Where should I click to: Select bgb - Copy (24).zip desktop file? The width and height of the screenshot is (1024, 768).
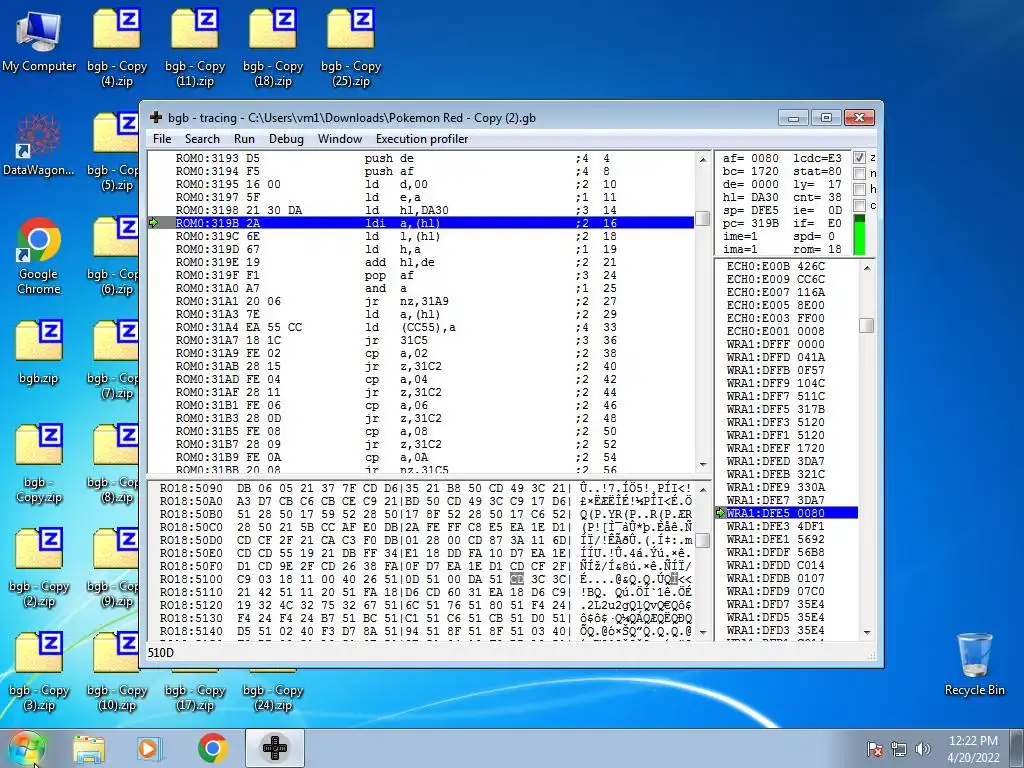point(273,689)
